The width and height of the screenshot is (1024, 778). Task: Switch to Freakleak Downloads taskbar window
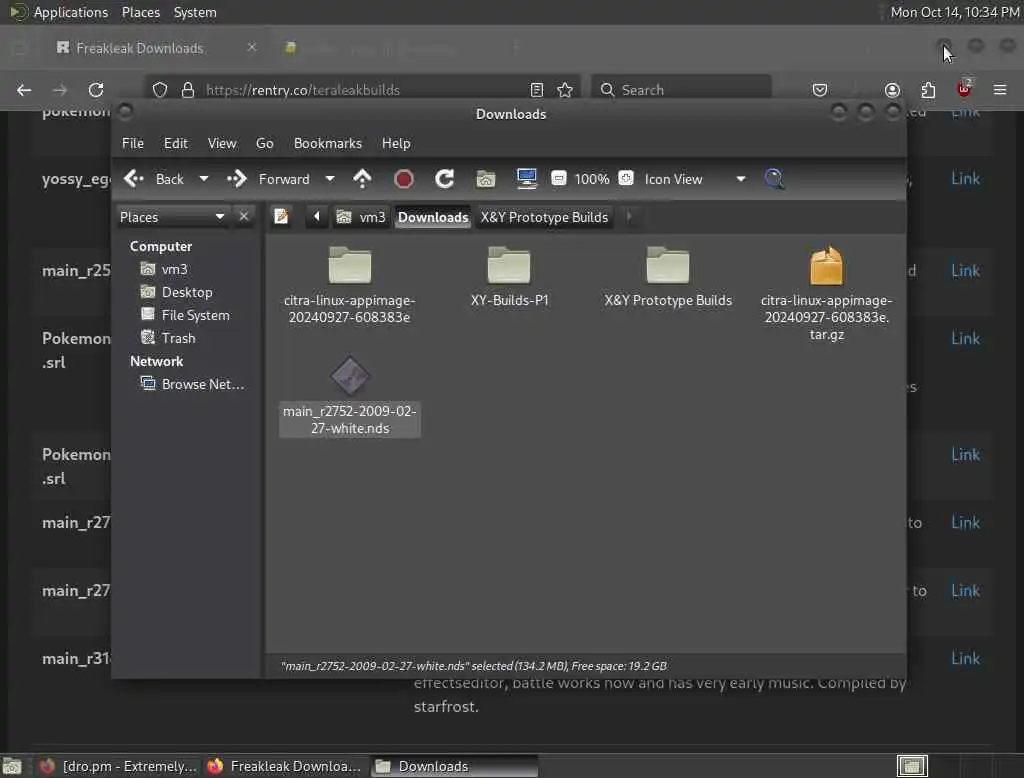click(284, 766)
